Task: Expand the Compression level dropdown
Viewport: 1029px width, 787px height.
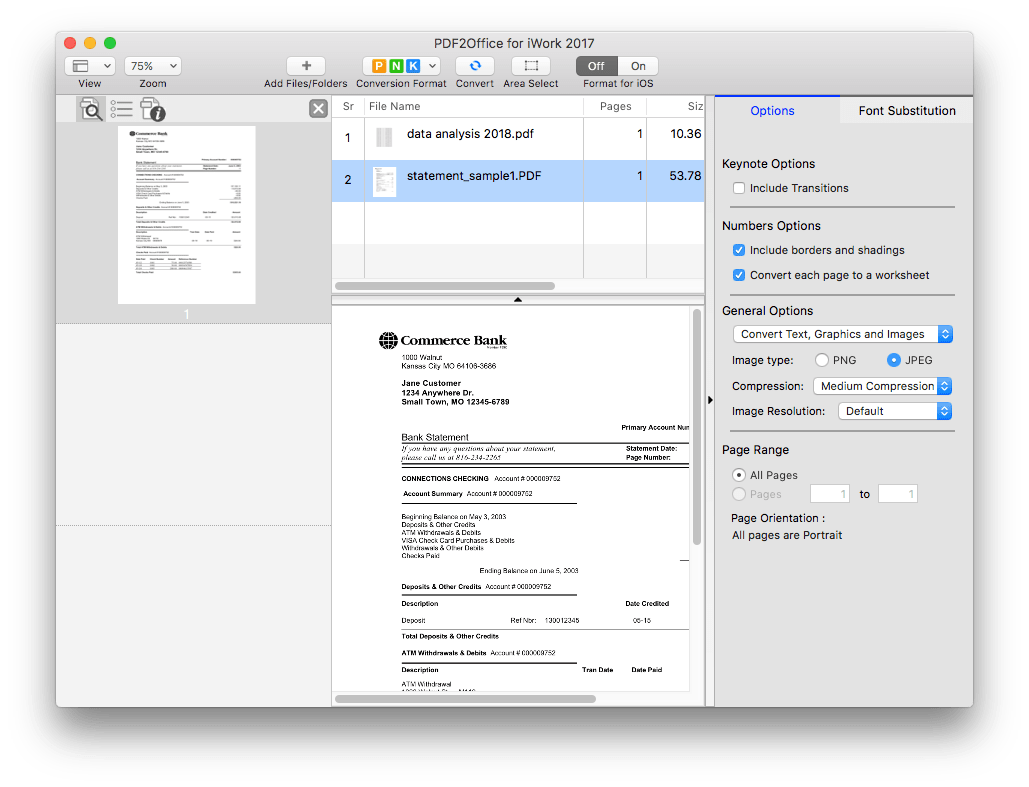Action: (x=881, y=386)
